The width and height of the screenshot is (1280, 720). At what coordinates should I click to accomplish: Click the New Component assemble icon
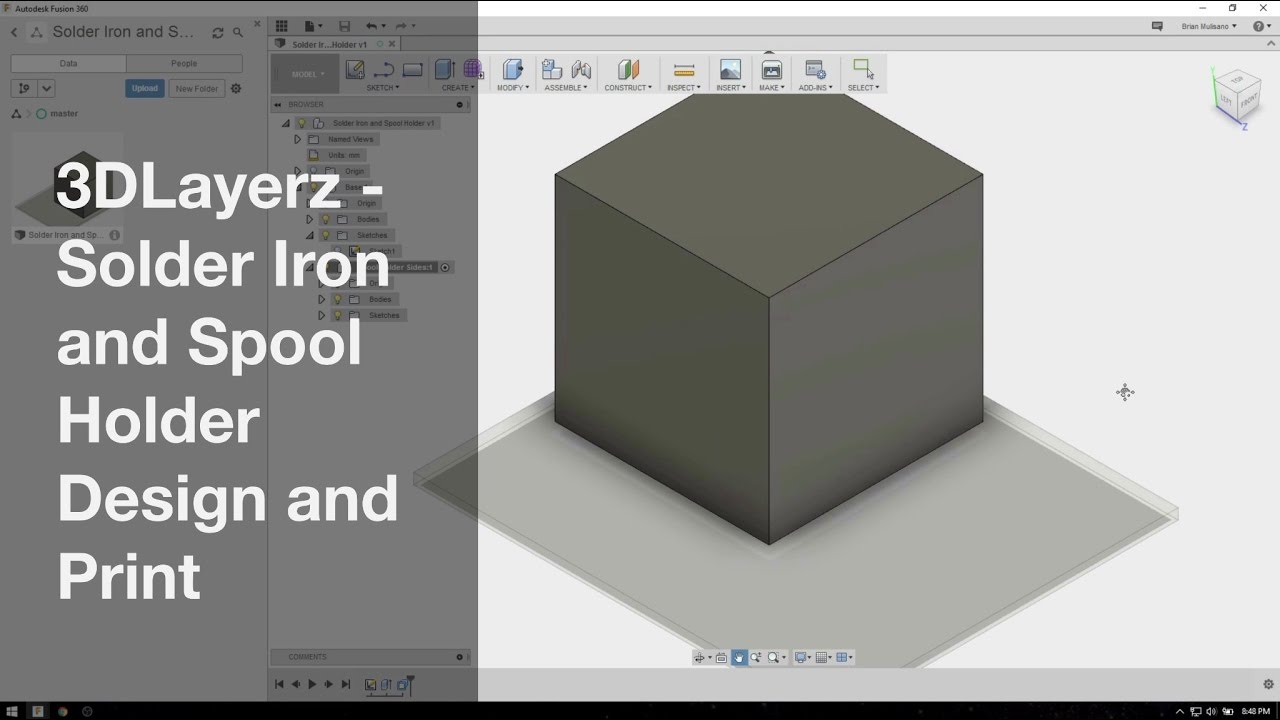(x=552, y=69)
